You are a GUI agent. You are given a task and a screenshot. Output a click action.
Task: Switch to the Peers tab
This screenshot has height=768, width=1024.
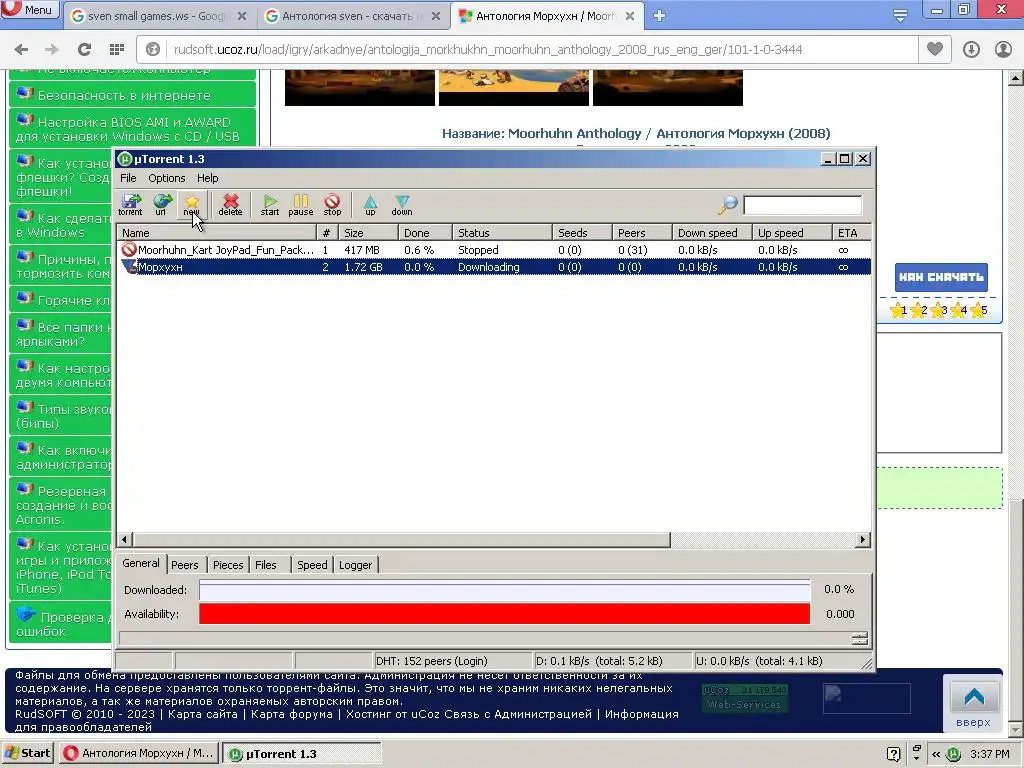point(185,565)
